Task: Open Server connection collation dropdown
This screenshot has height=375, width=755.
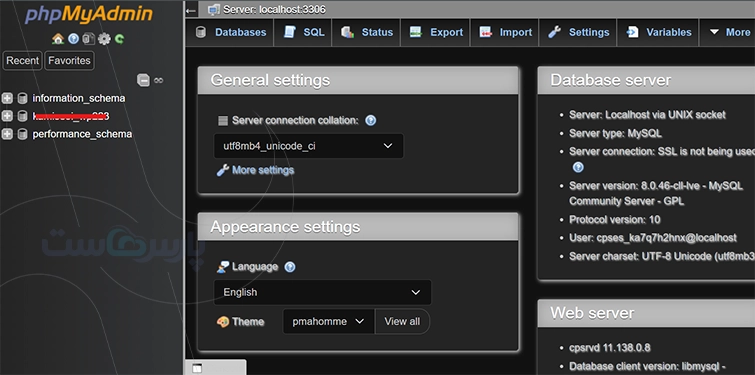Action: coord(308,146)
